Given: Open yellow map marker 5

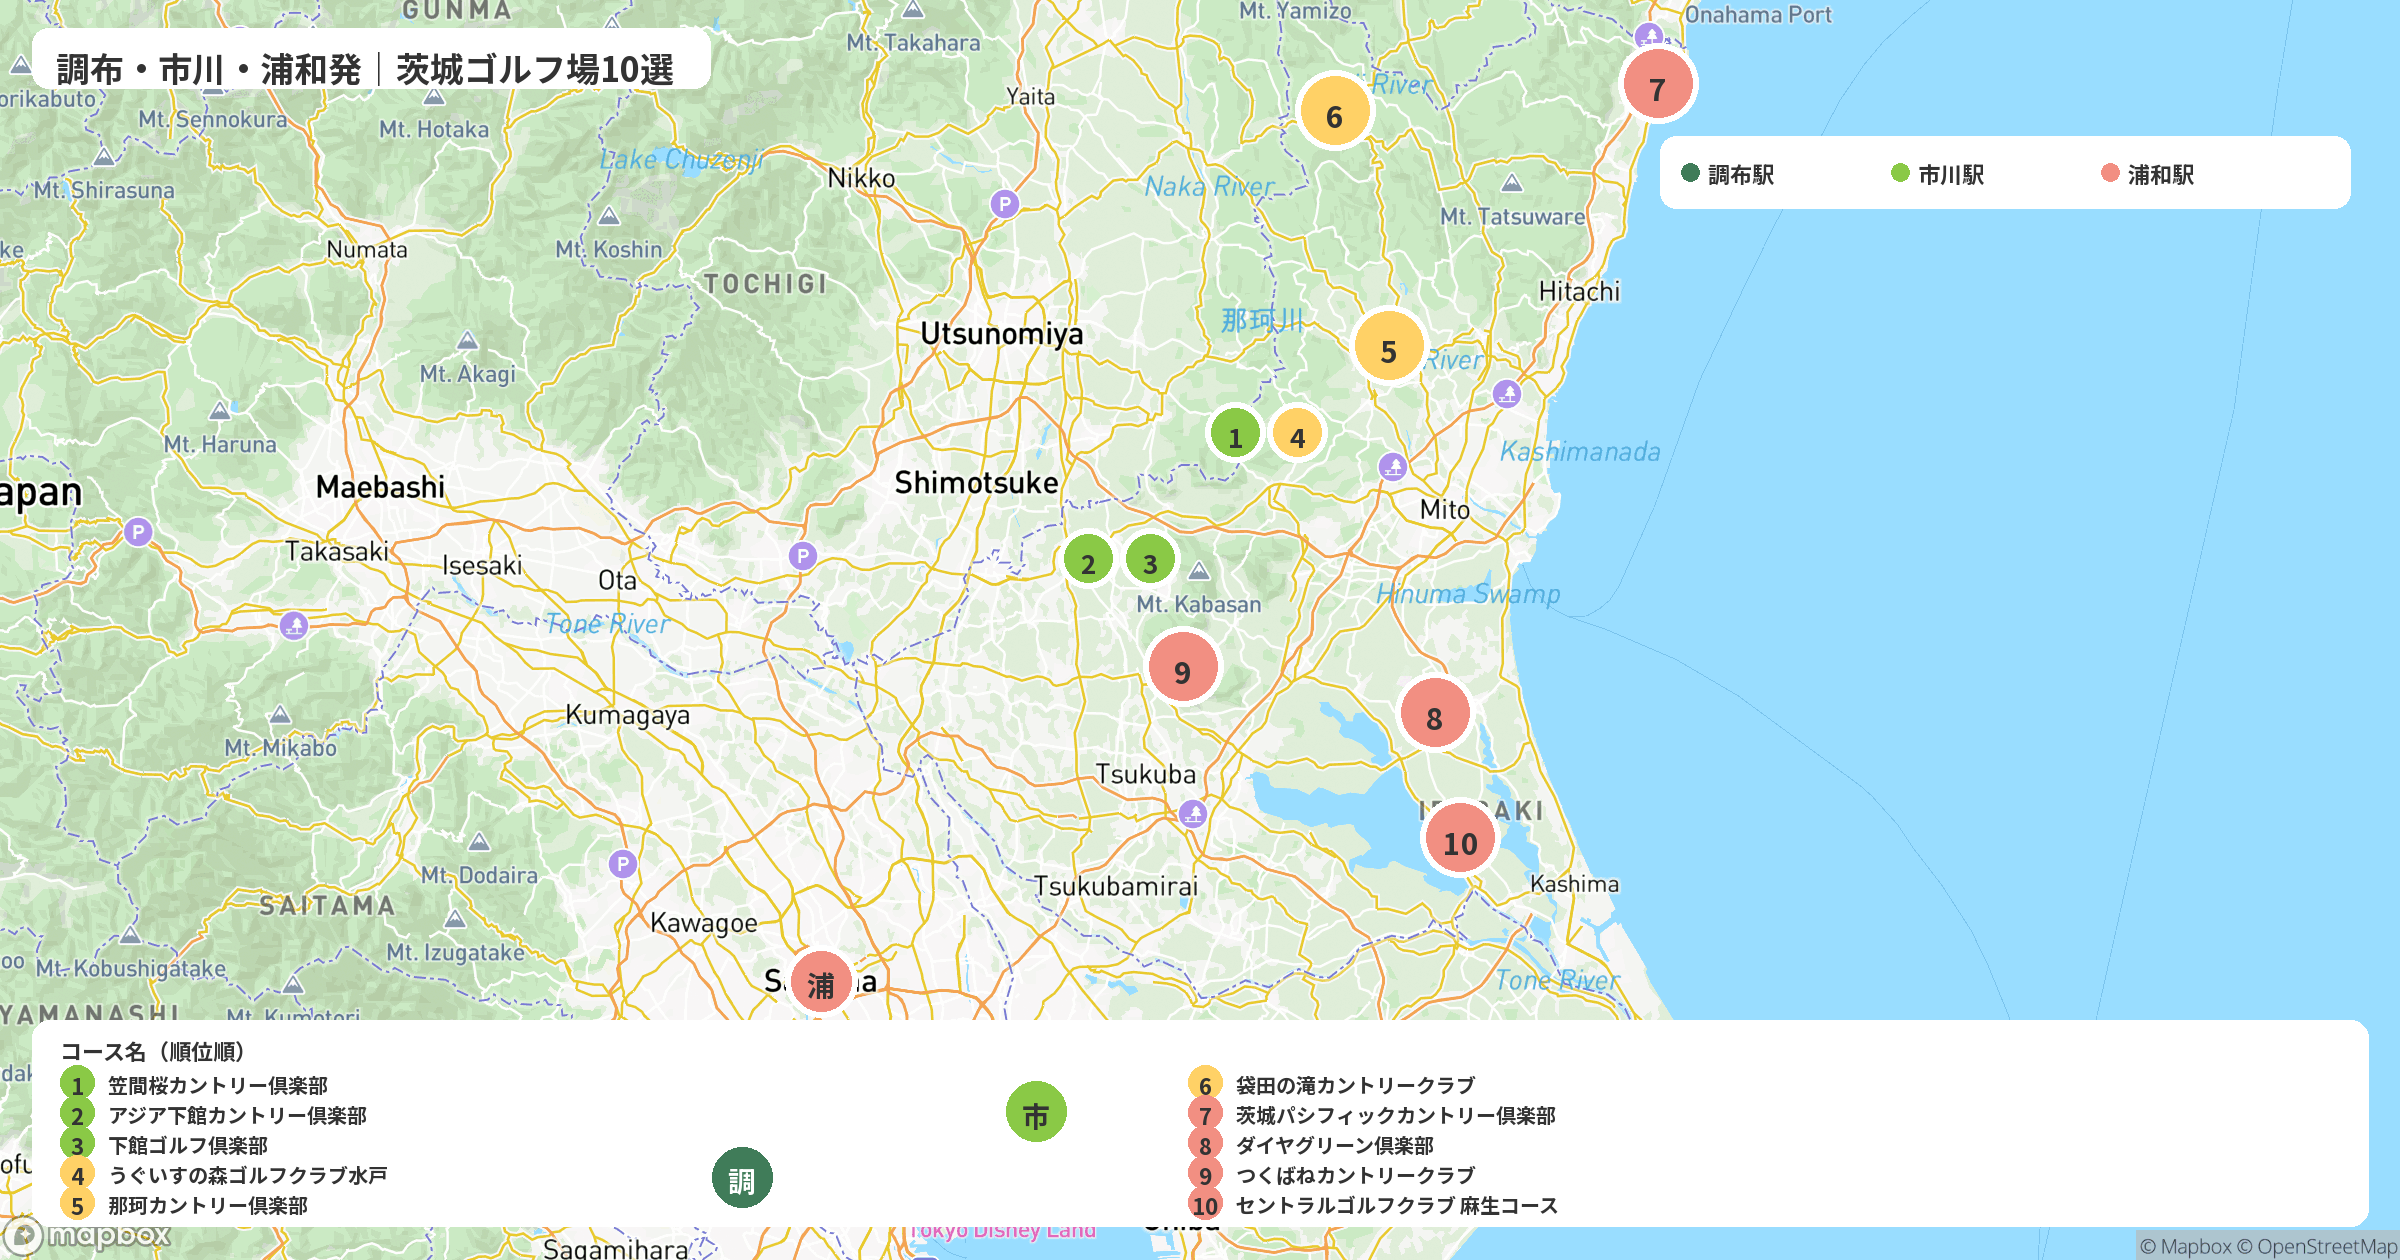Looking at the screenshot, I should coord(1389,346).
